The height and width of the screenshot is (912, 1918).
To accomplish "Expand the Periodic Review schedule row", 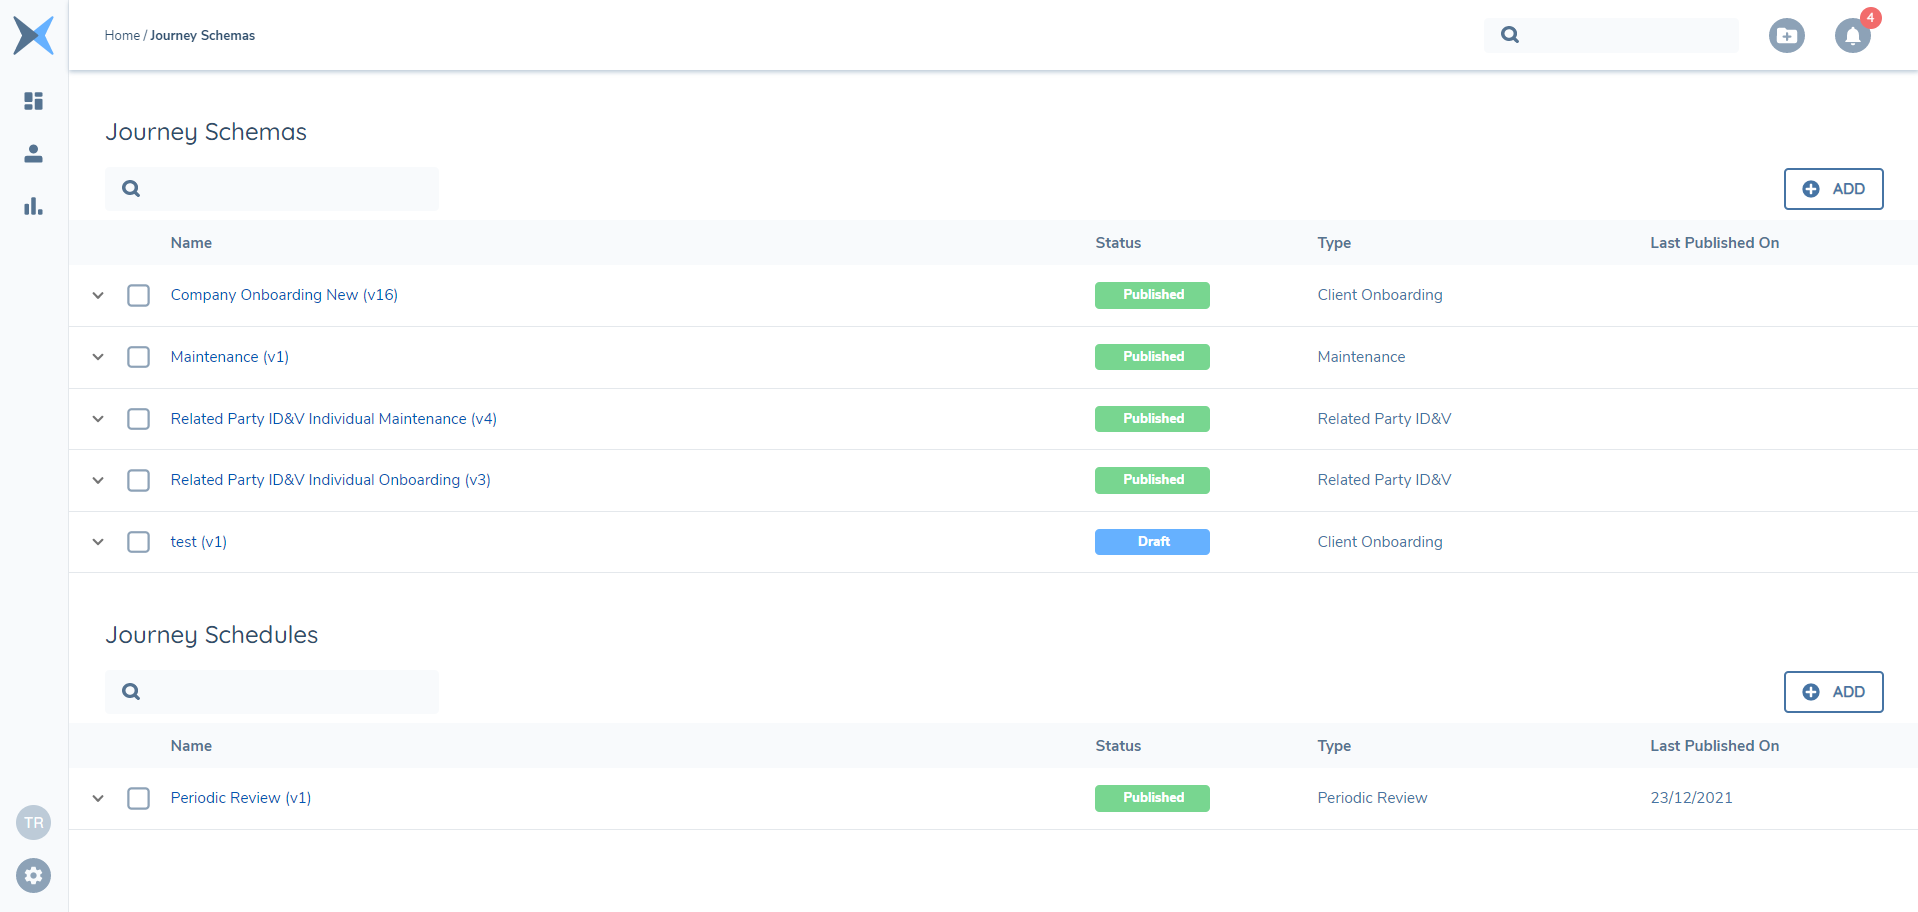I will (x=98, y=798).
